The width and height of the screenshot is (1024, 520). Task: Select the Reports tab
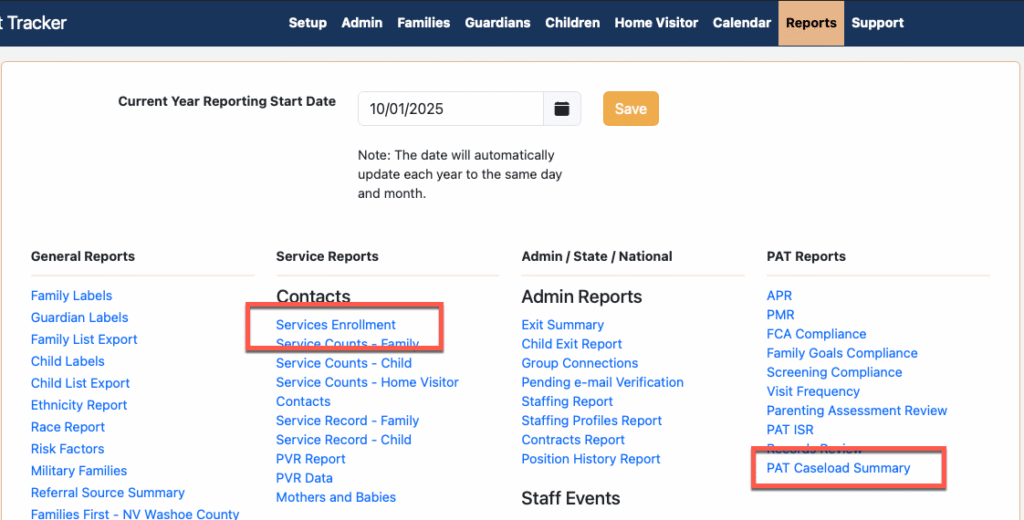(x=811, y=23)
